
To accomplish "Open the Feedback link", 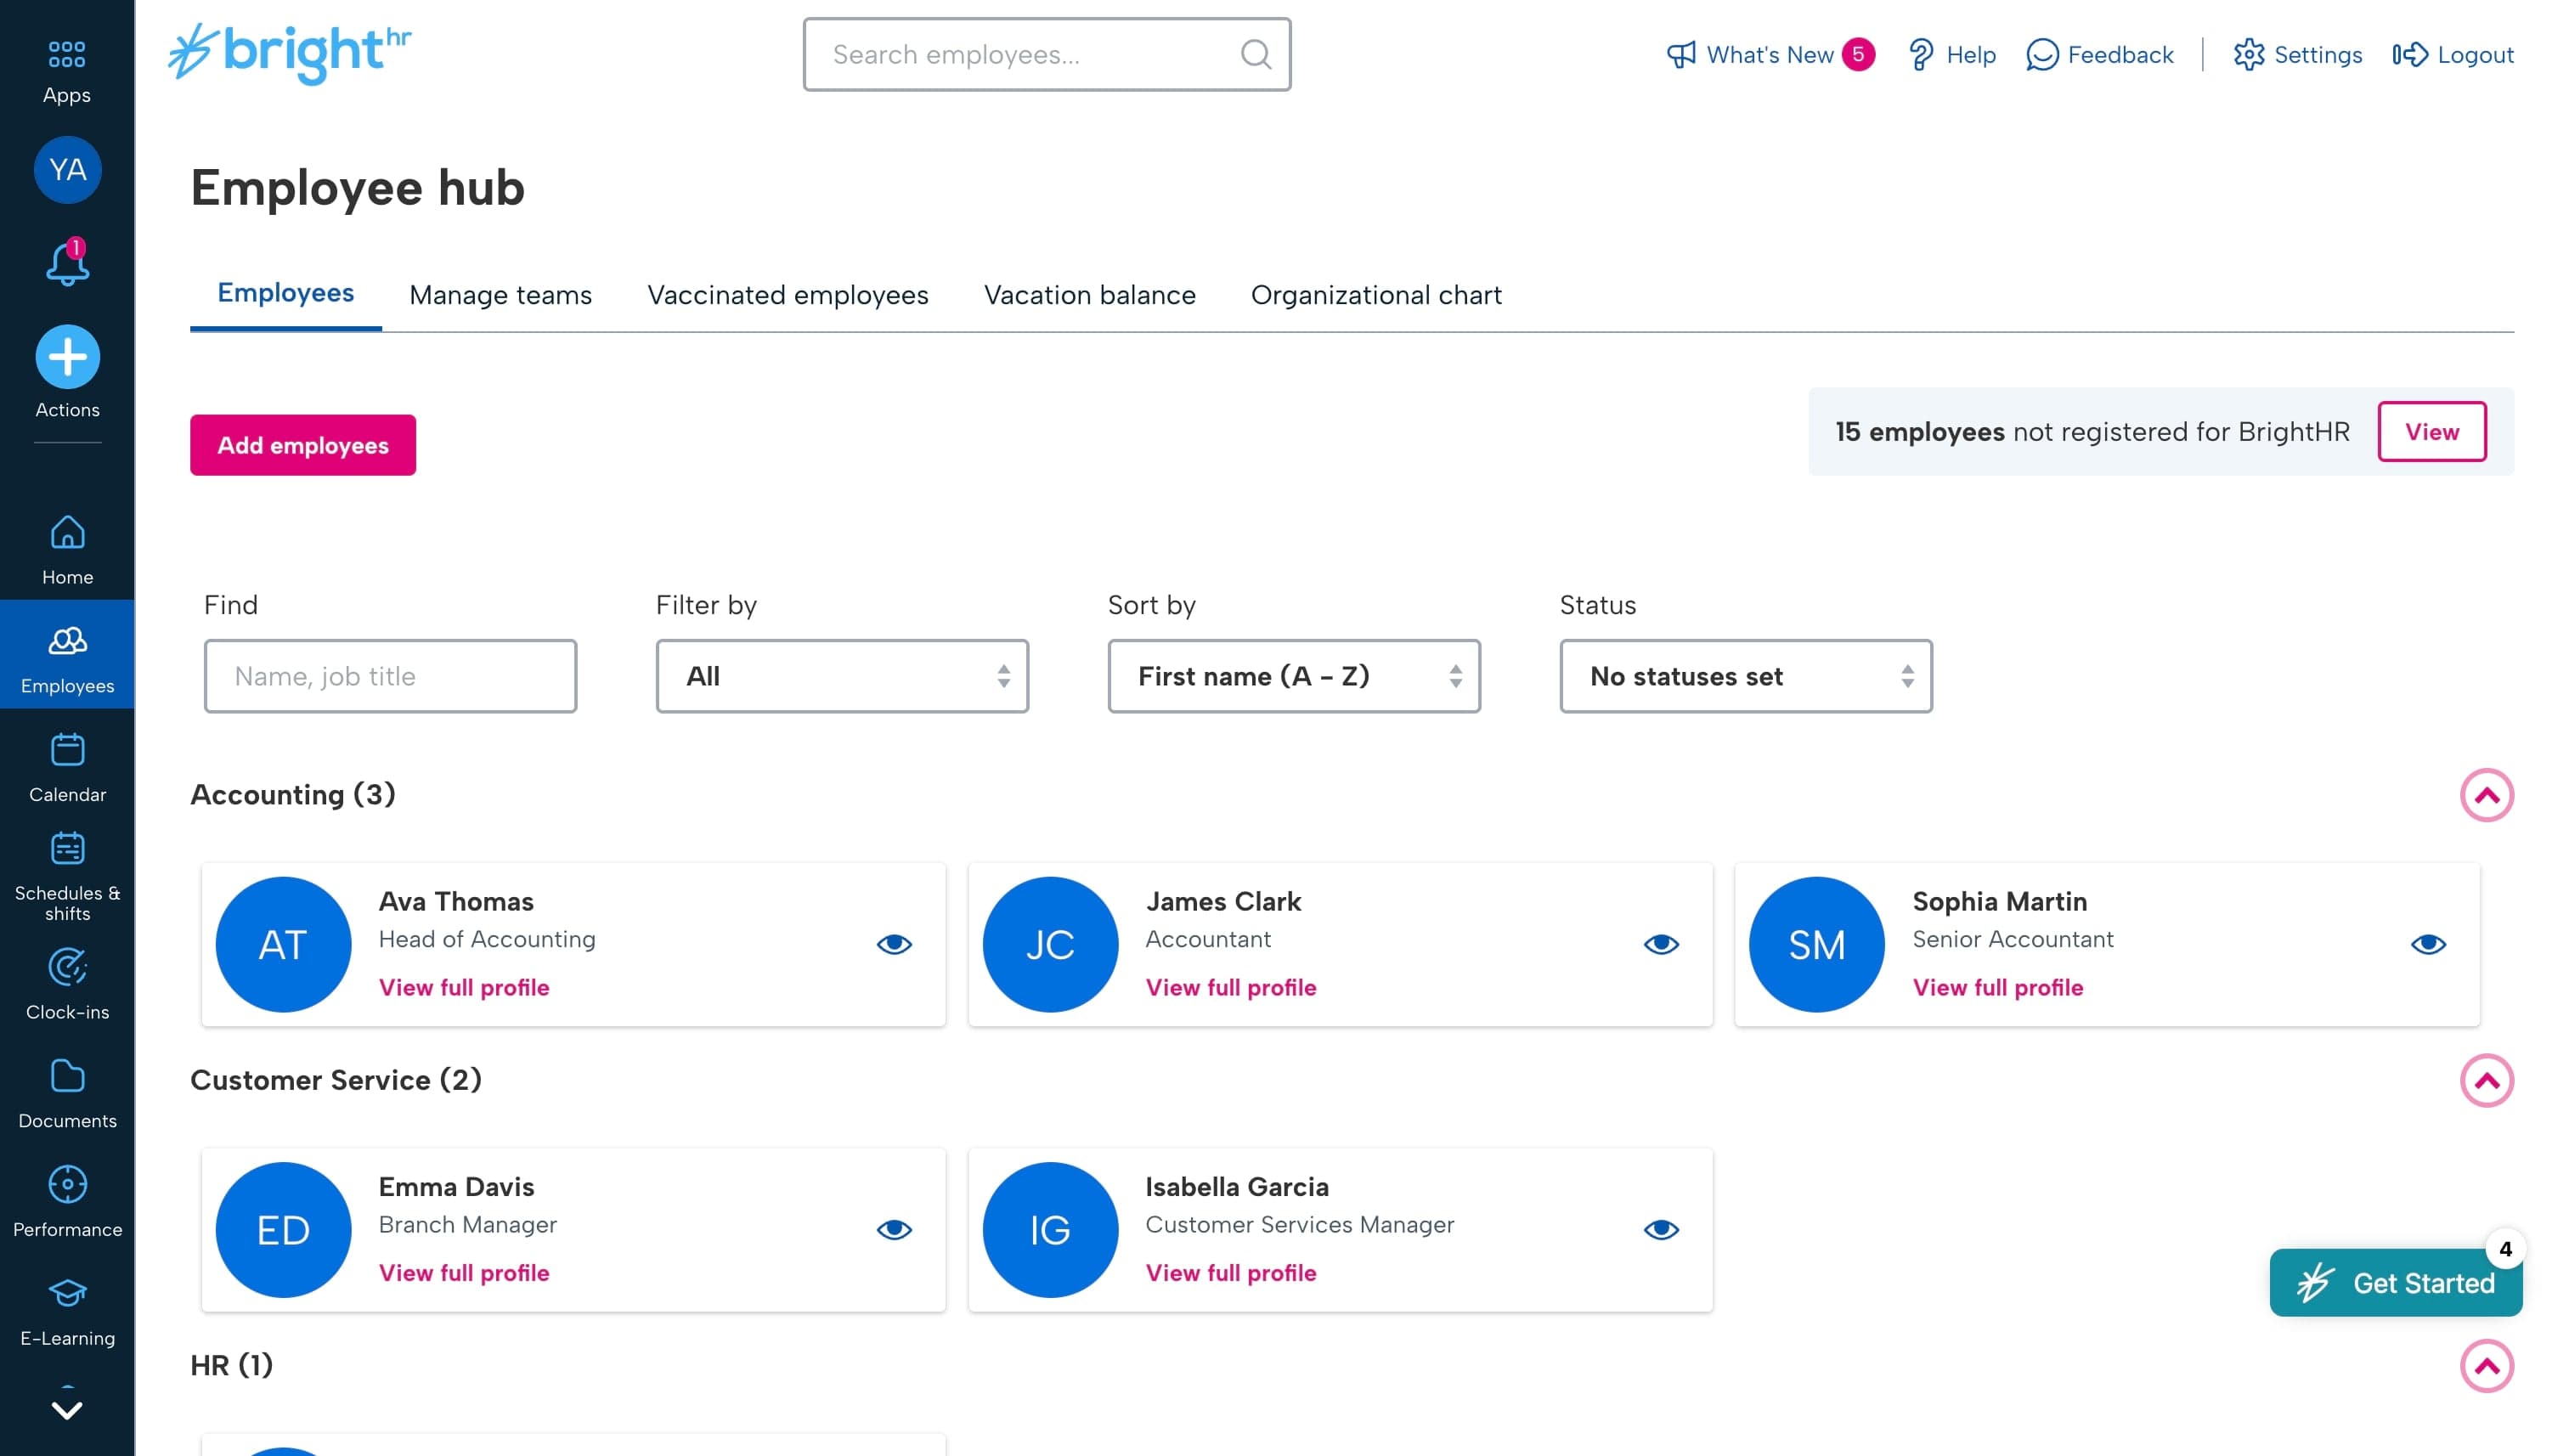I will coord(2099,54).
